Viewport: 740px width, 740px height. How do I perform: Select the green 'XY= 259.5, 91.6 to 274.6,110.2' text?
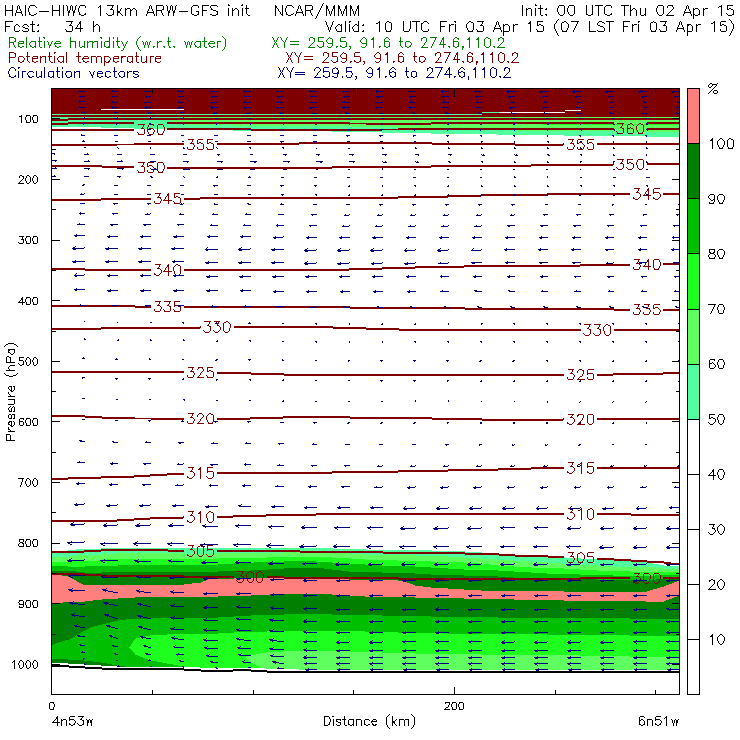click(388, 43)
